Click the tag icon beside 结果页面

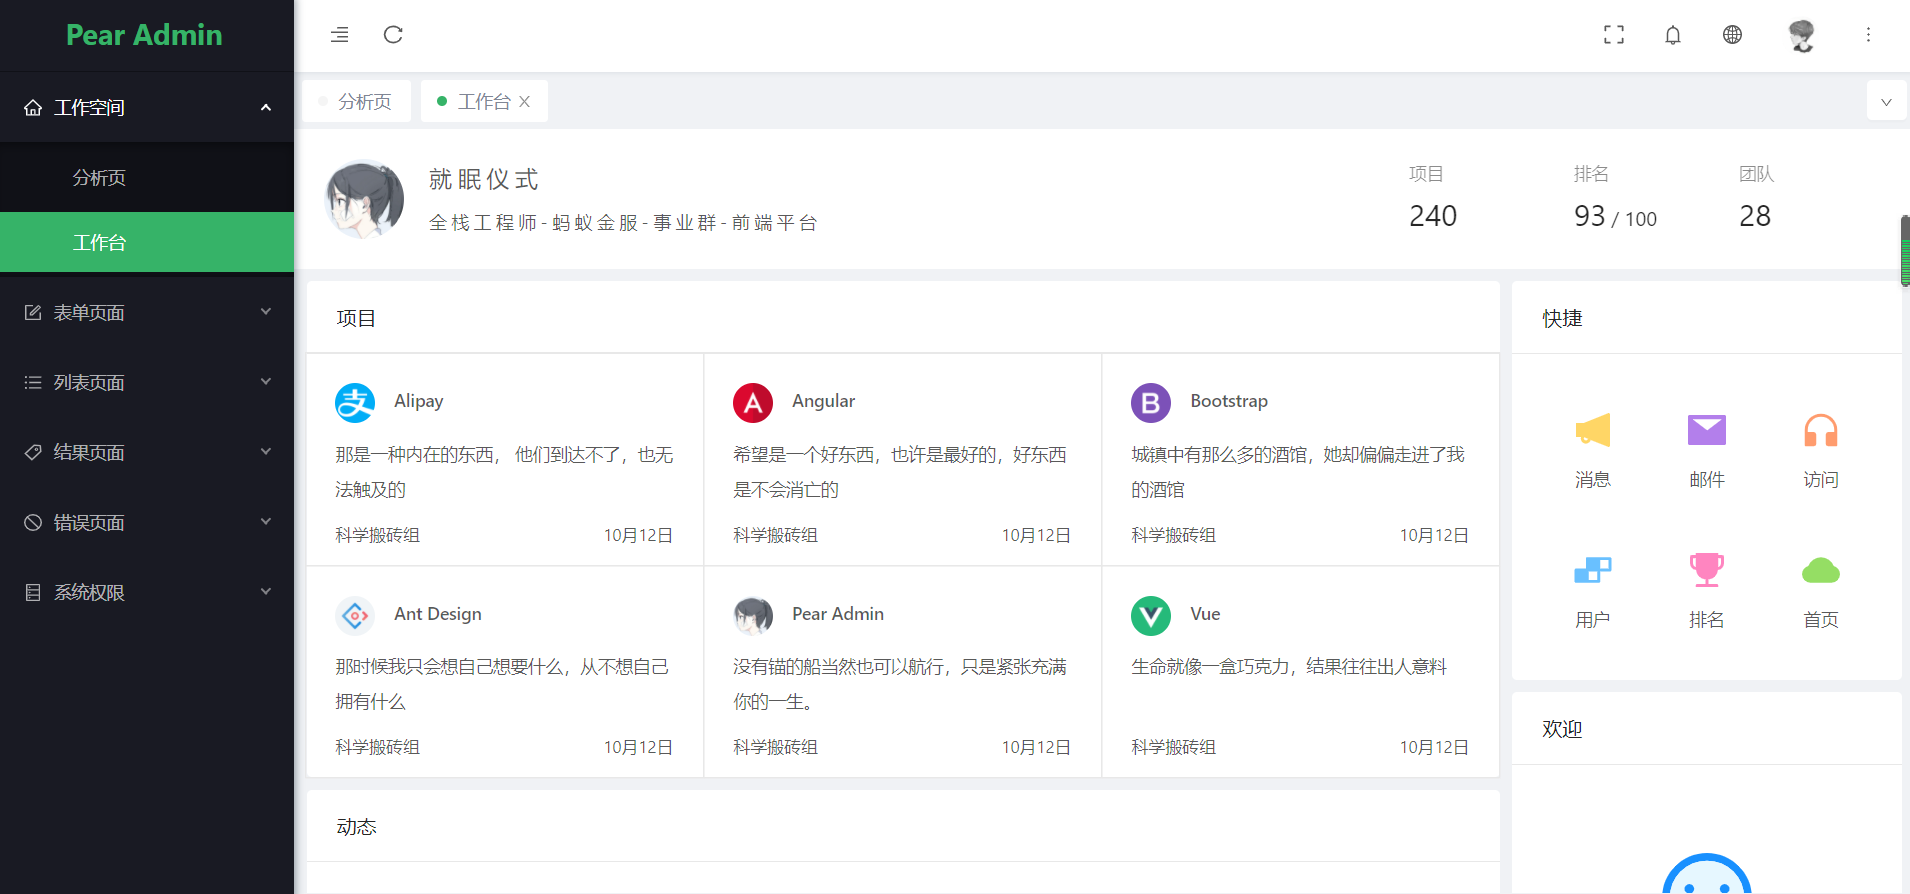(33, 452)
